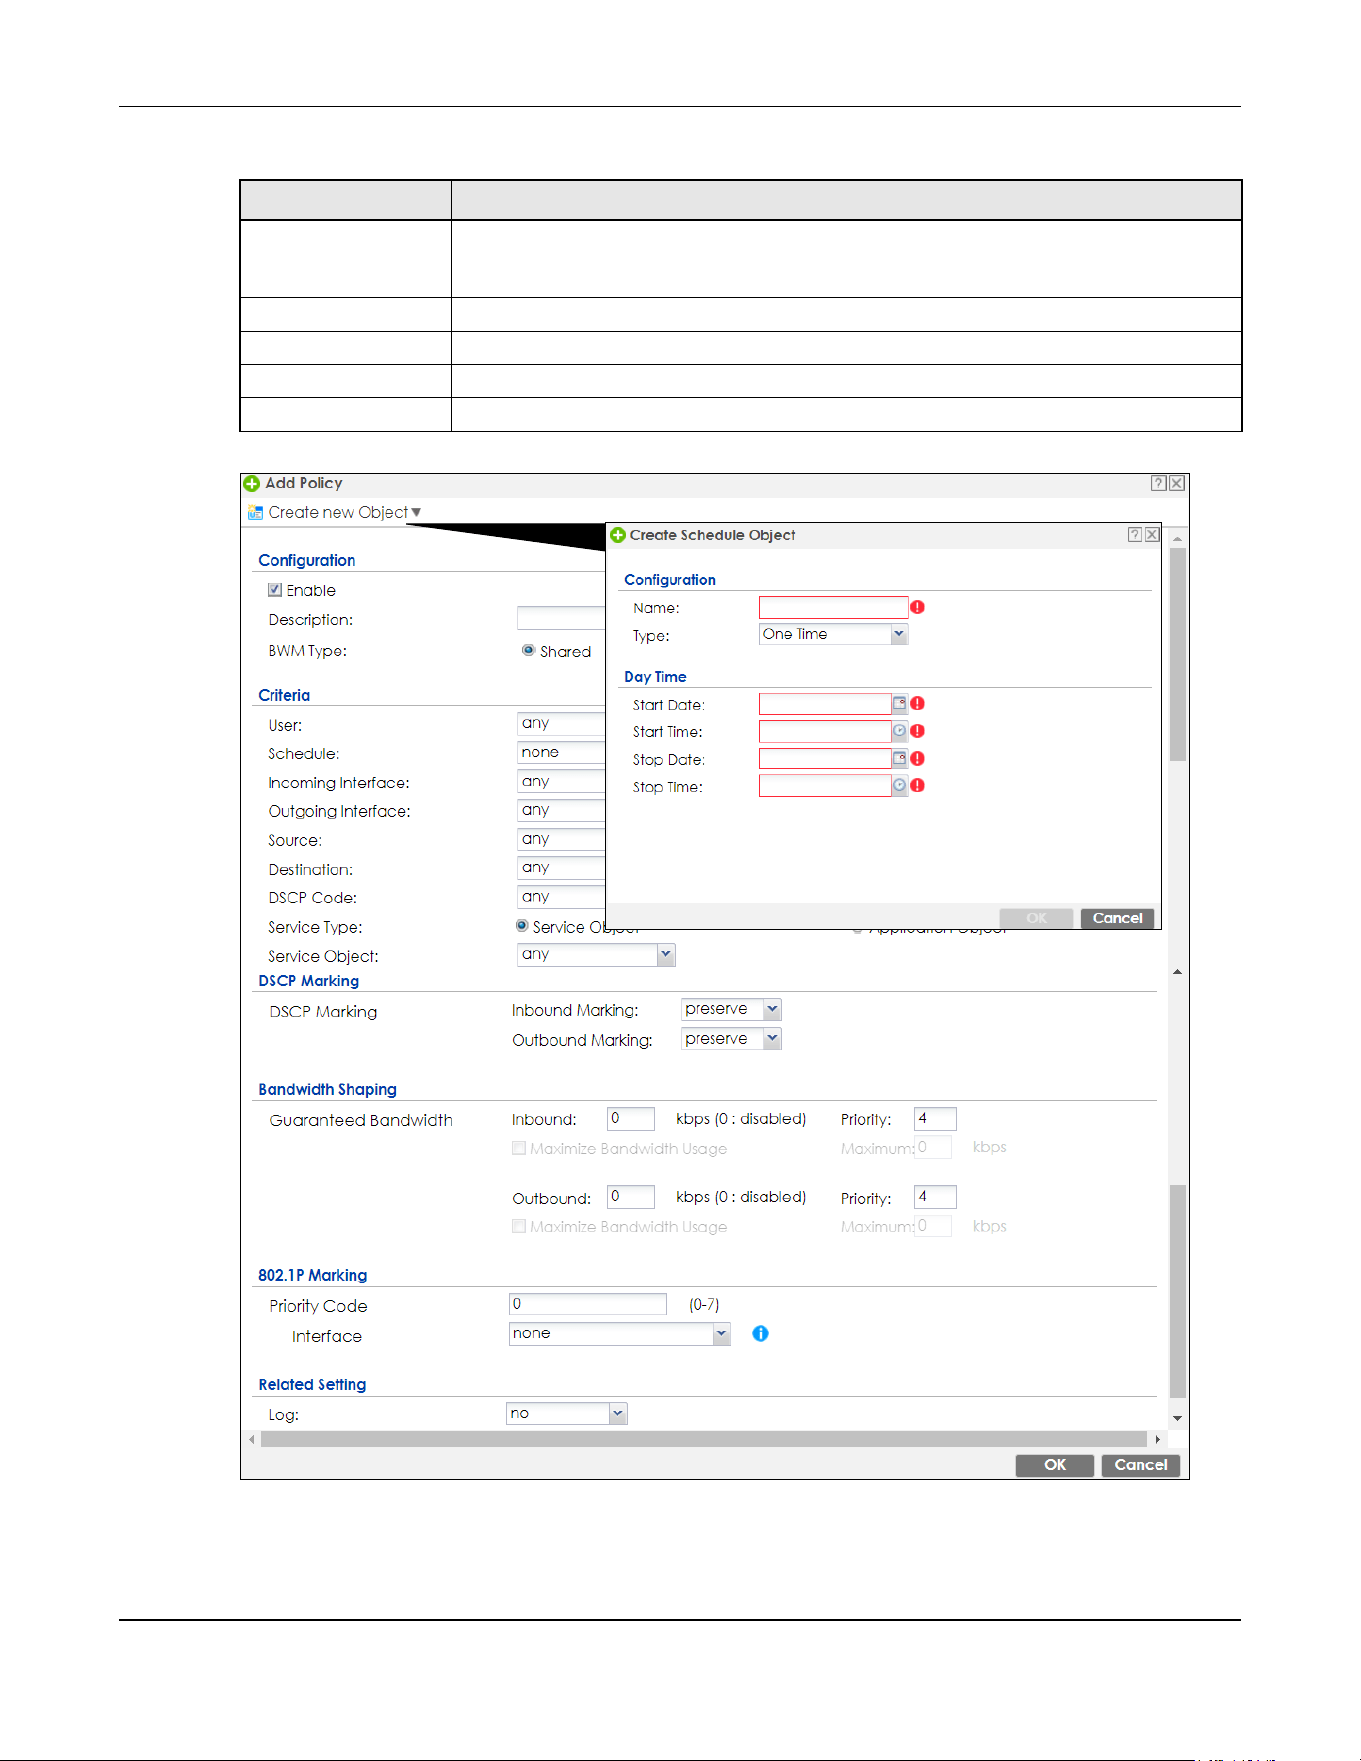Click OK in the Add Policy window
The height and width of the screenshot is (1761, 1361).
tap(1055, 1465)
